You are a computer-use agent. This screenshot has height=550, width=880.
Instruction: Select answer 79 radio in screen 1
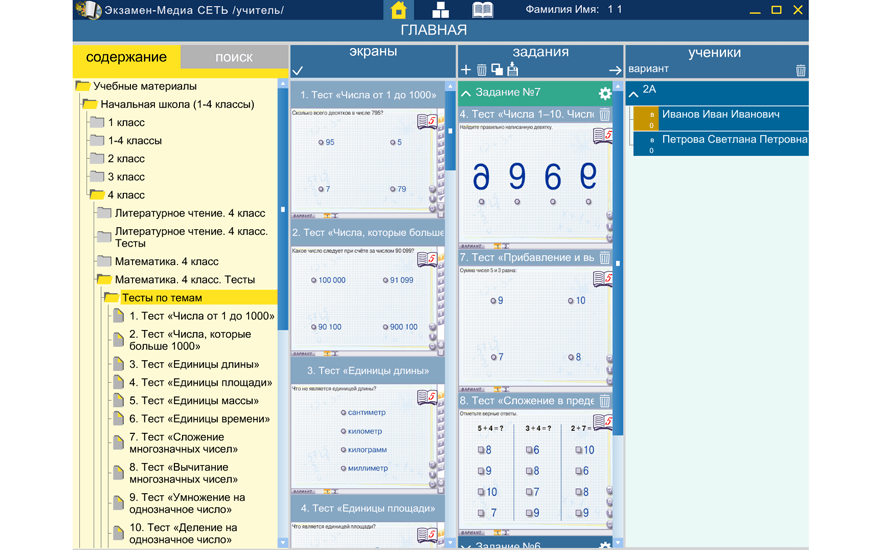pyautogui.click(x=393, y=189)
